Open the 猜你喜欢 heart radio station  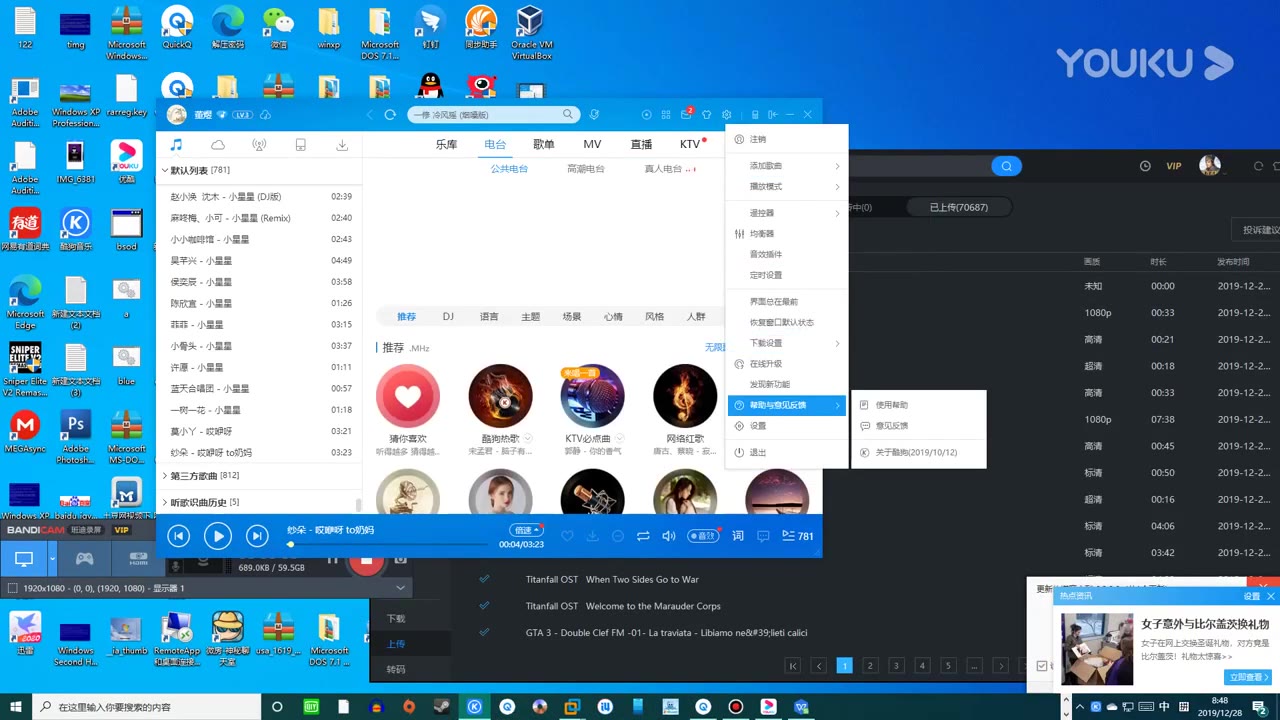(408, 396)
